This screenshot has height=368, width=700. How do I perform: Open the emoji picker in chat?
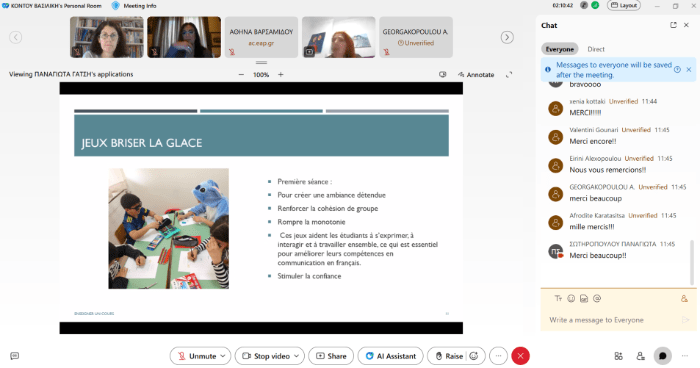(x=571, y=298)
